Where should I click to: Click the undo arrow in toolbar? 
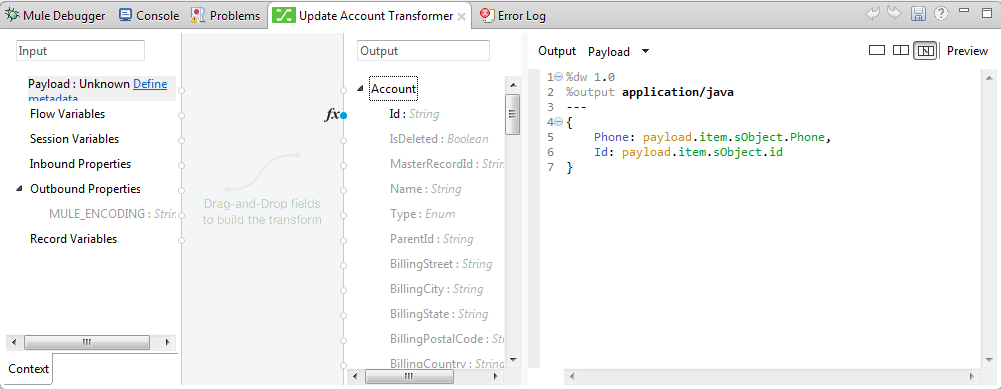click(873, 14)
